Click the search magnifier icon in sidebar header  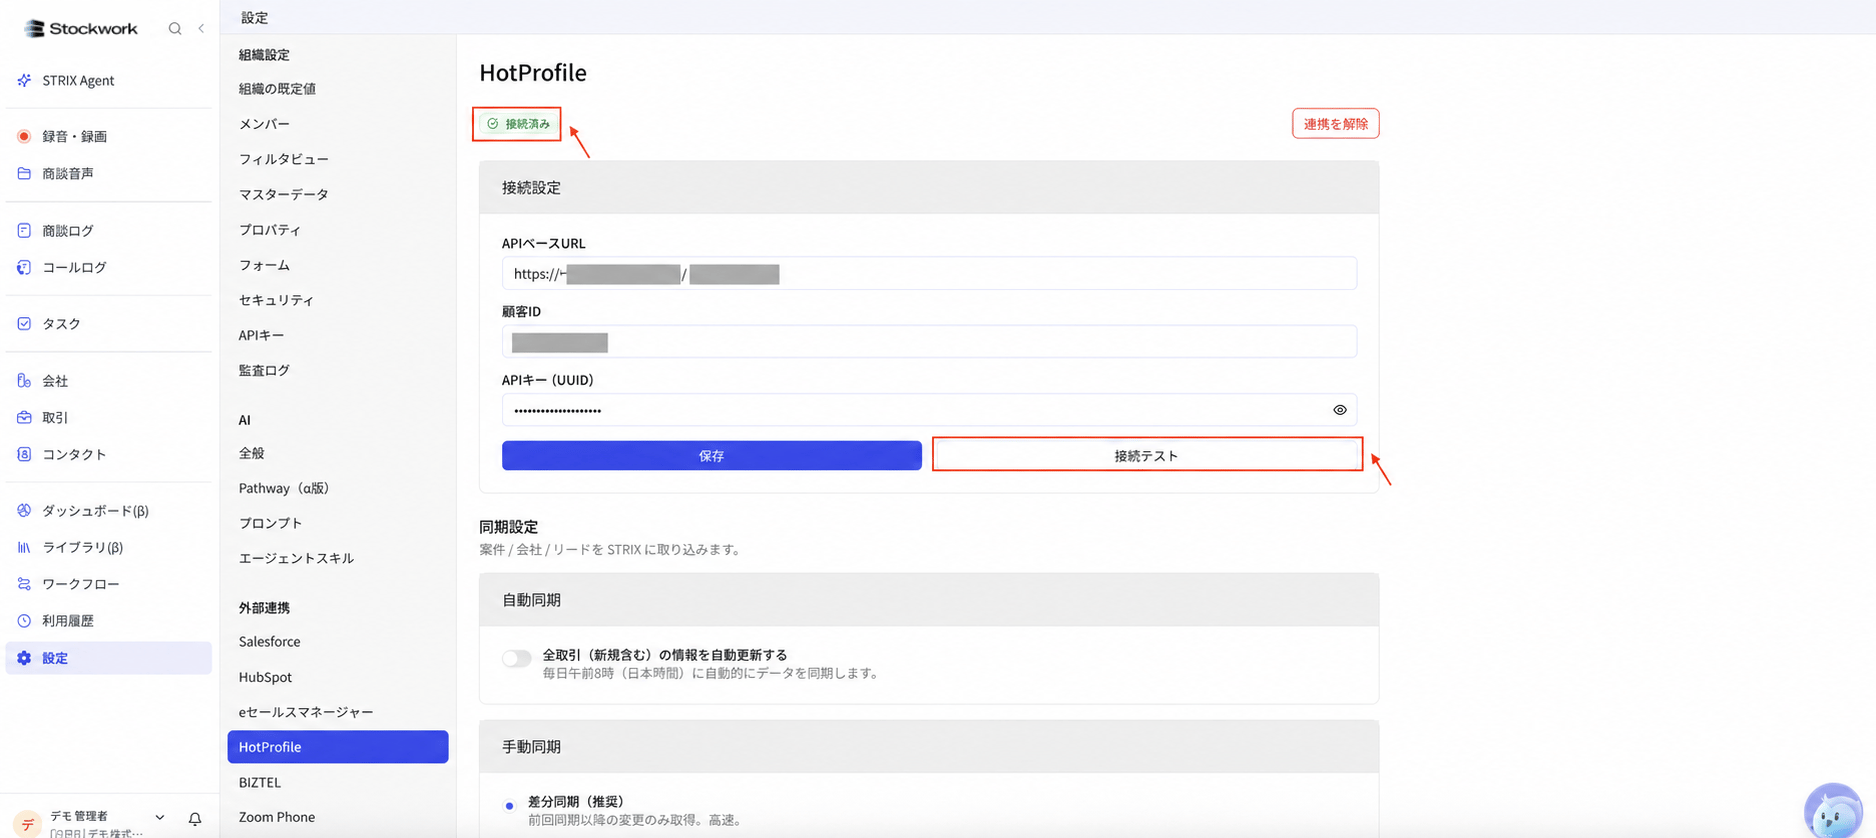[175, 29]
